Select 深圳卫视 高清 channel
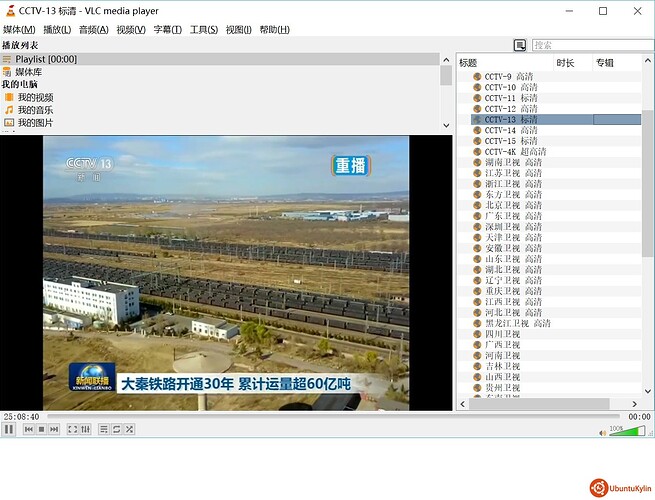This screenshot has height=500, width=655. coord(513,227)
